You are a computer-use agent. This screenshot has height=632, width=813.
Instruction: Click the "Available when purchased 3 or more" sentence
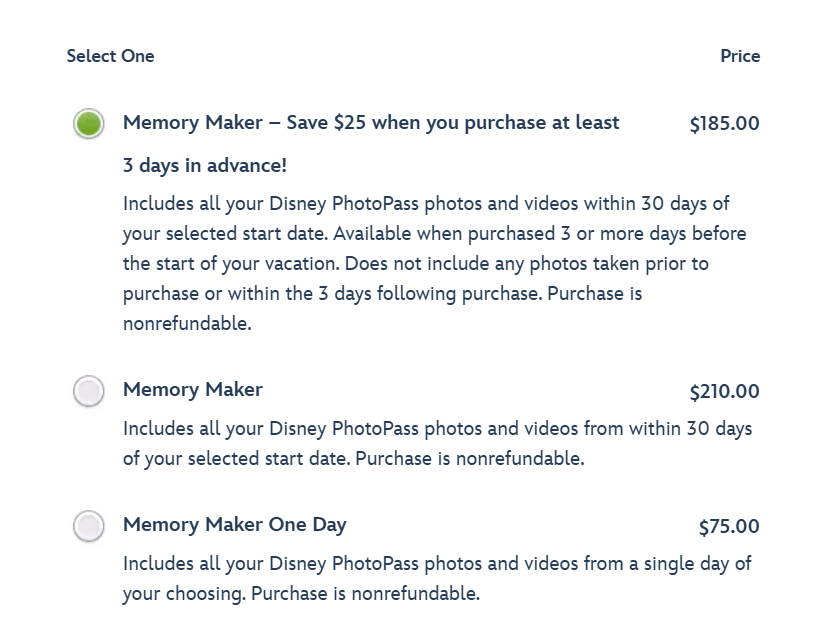(x=540, y=234)
